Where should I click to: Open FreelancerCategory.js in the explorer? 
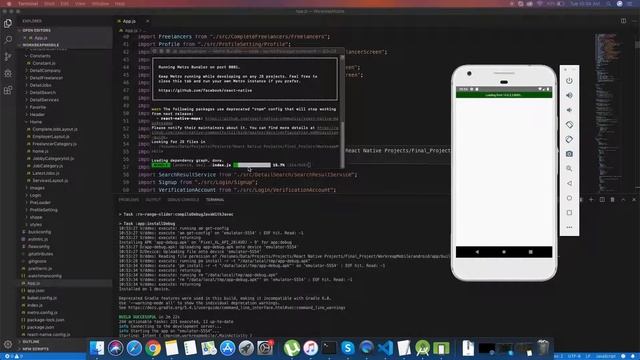54,144
